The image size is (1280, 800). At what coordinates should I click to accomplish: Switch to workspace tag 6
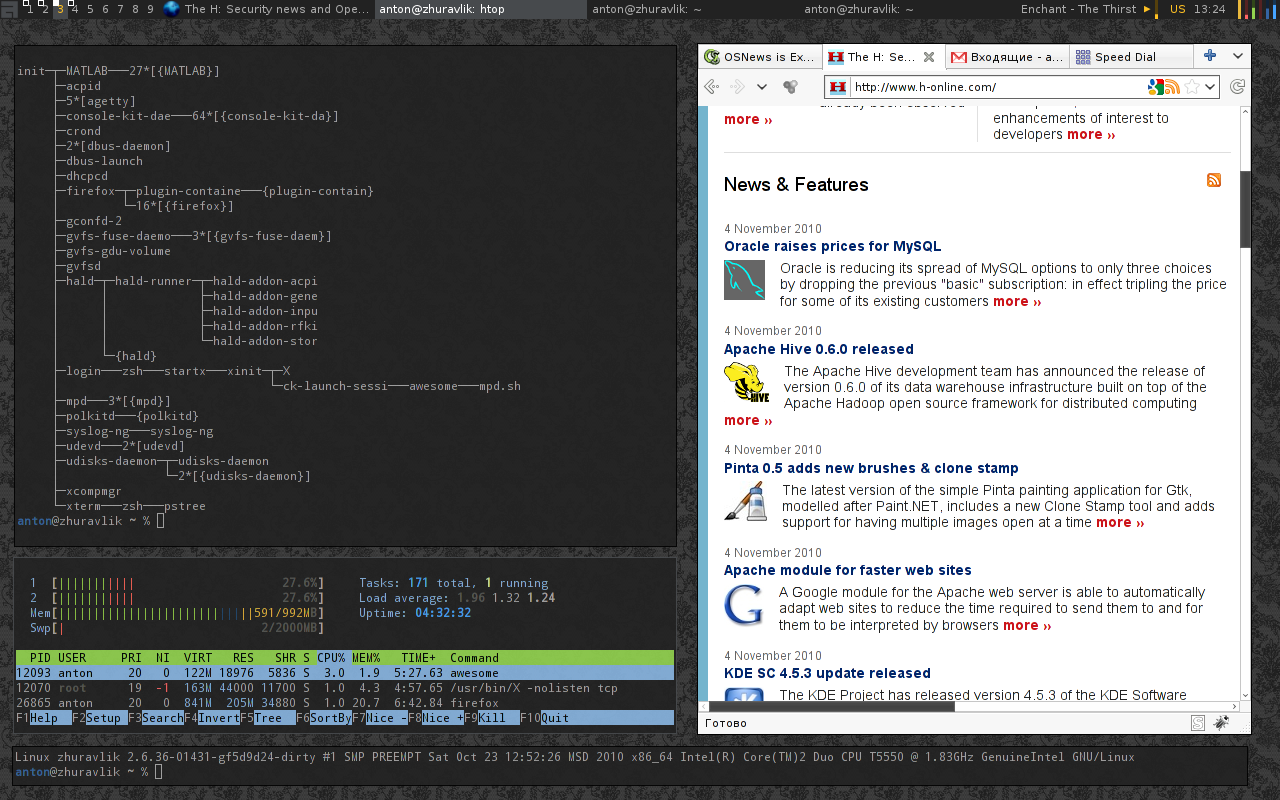click(105, 9)
